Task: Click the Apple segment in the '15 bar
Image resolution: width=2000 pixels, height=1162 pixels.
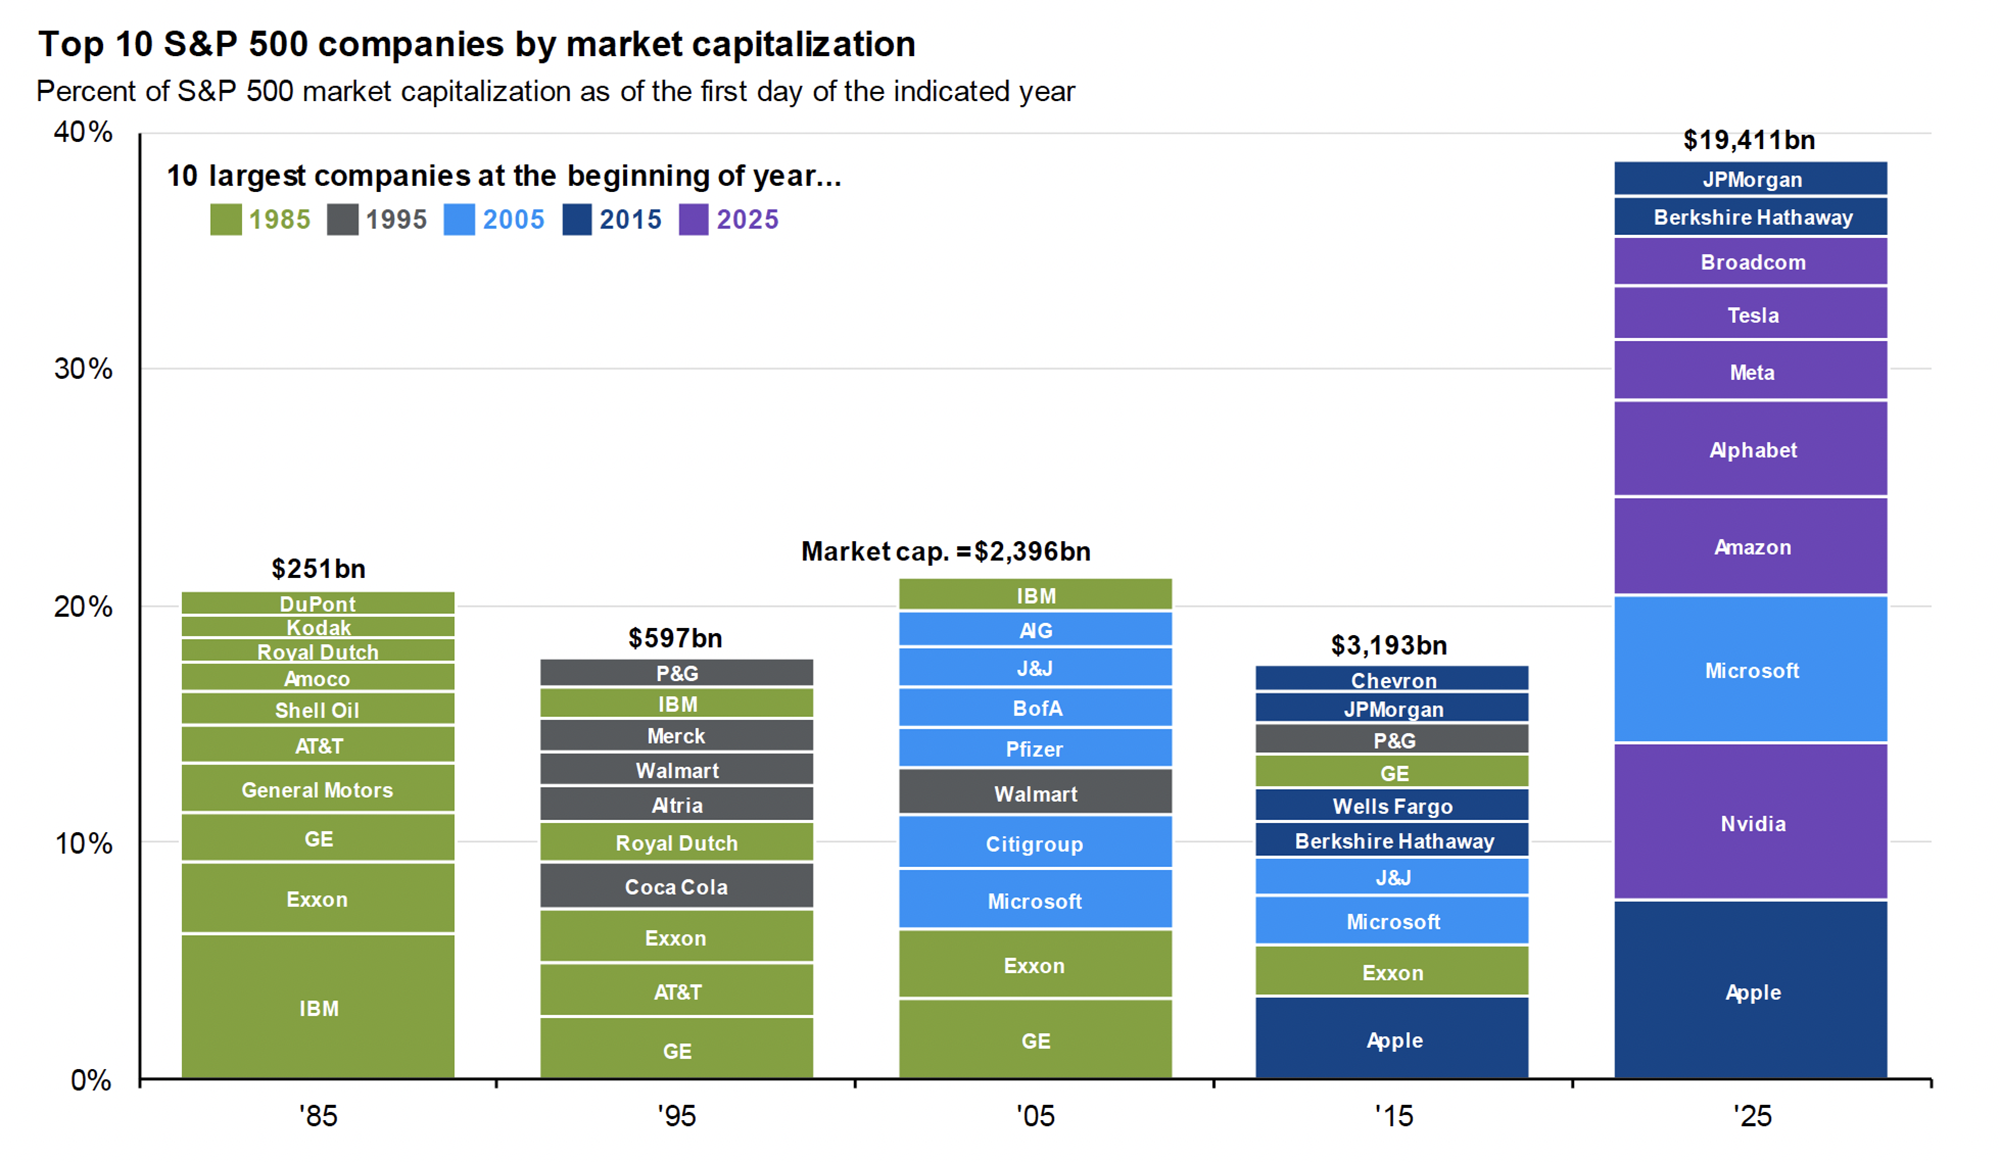Action: pyautogui.click(x=1392, y=1039)
